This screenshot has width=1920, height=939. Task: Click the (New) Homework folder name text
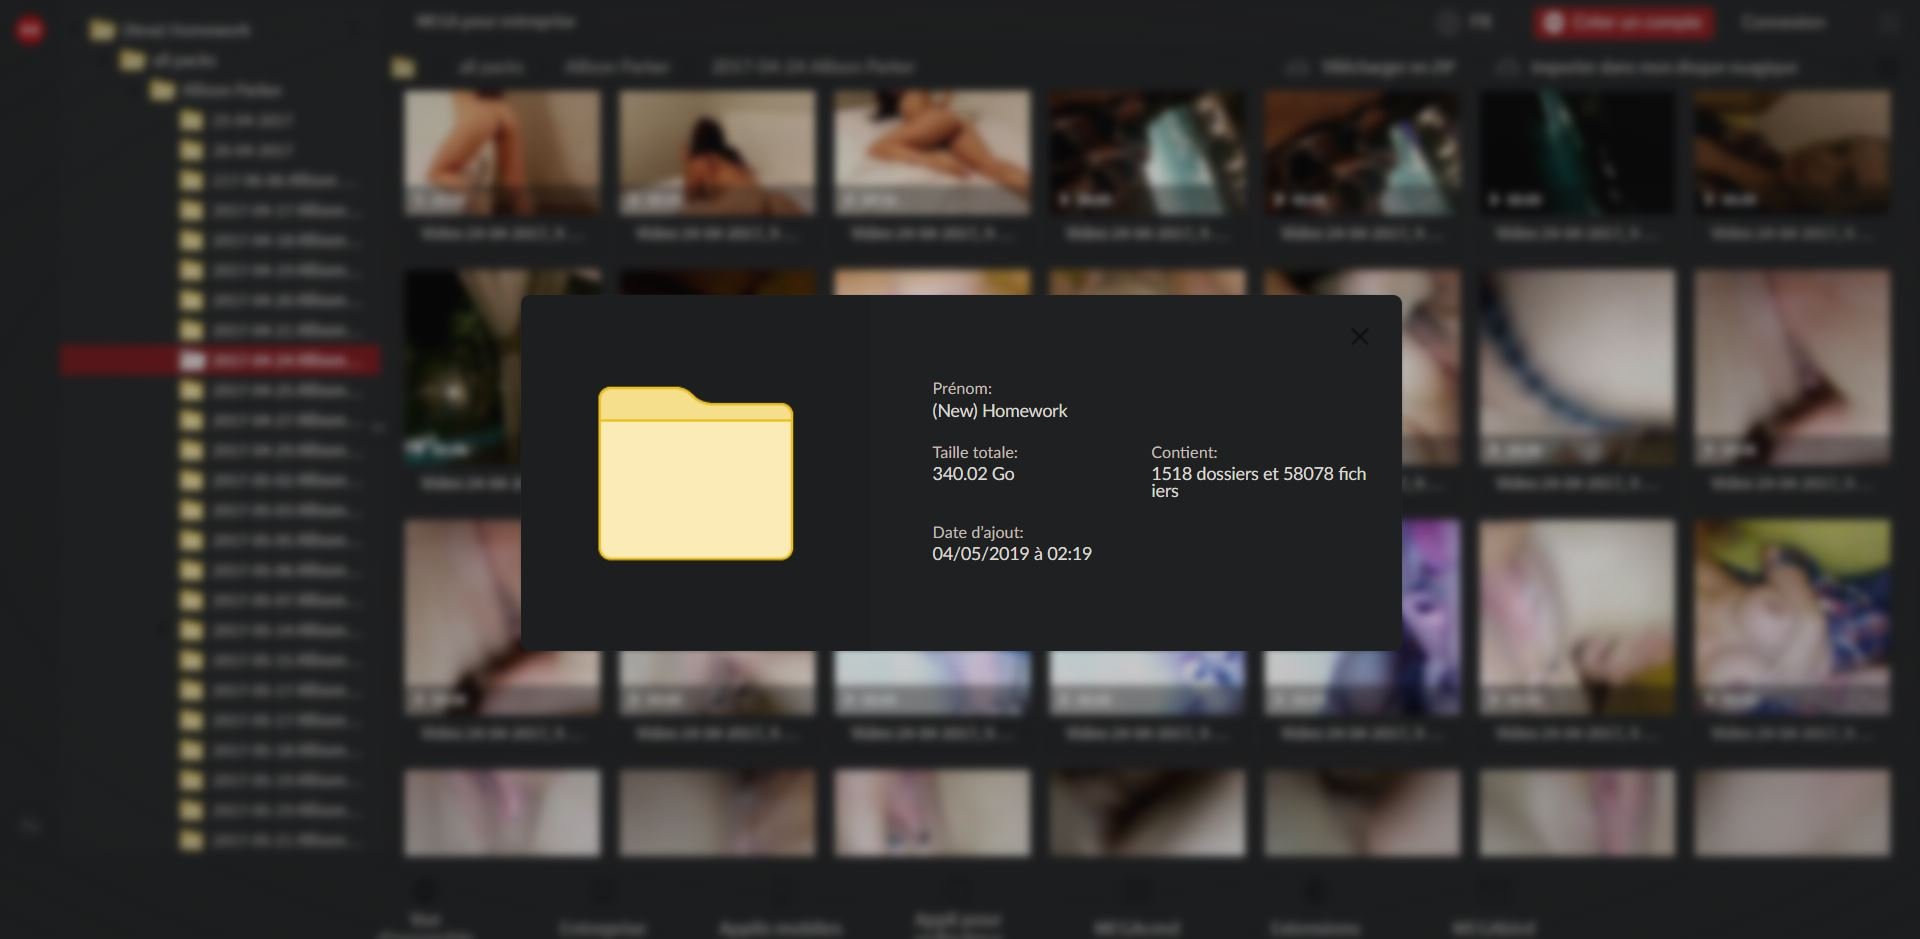pyautogui.click(x=999, y=411)
